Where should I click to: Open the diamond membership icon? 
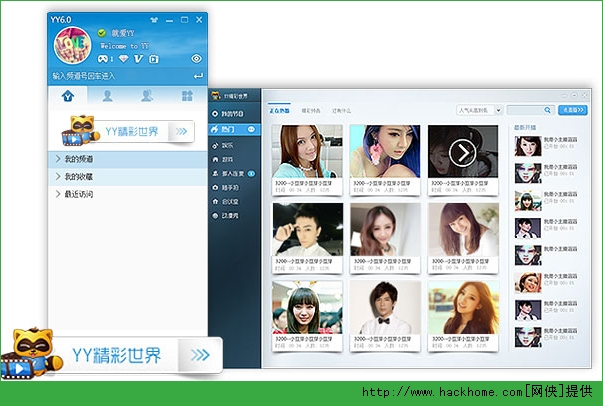(123, 59)
